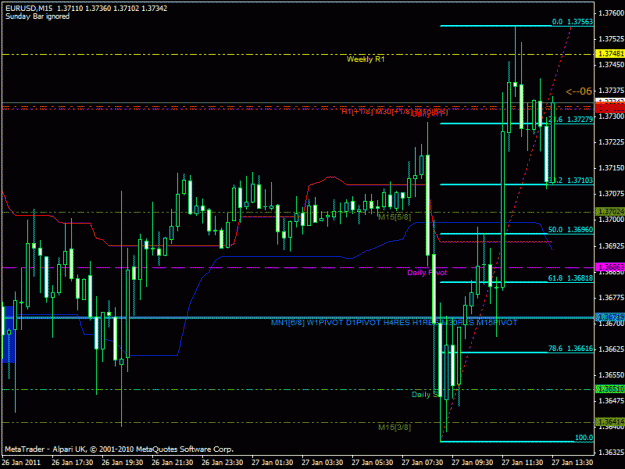
Task: Select the red dotted Fibonacci trend line
Action: point(507,234)
